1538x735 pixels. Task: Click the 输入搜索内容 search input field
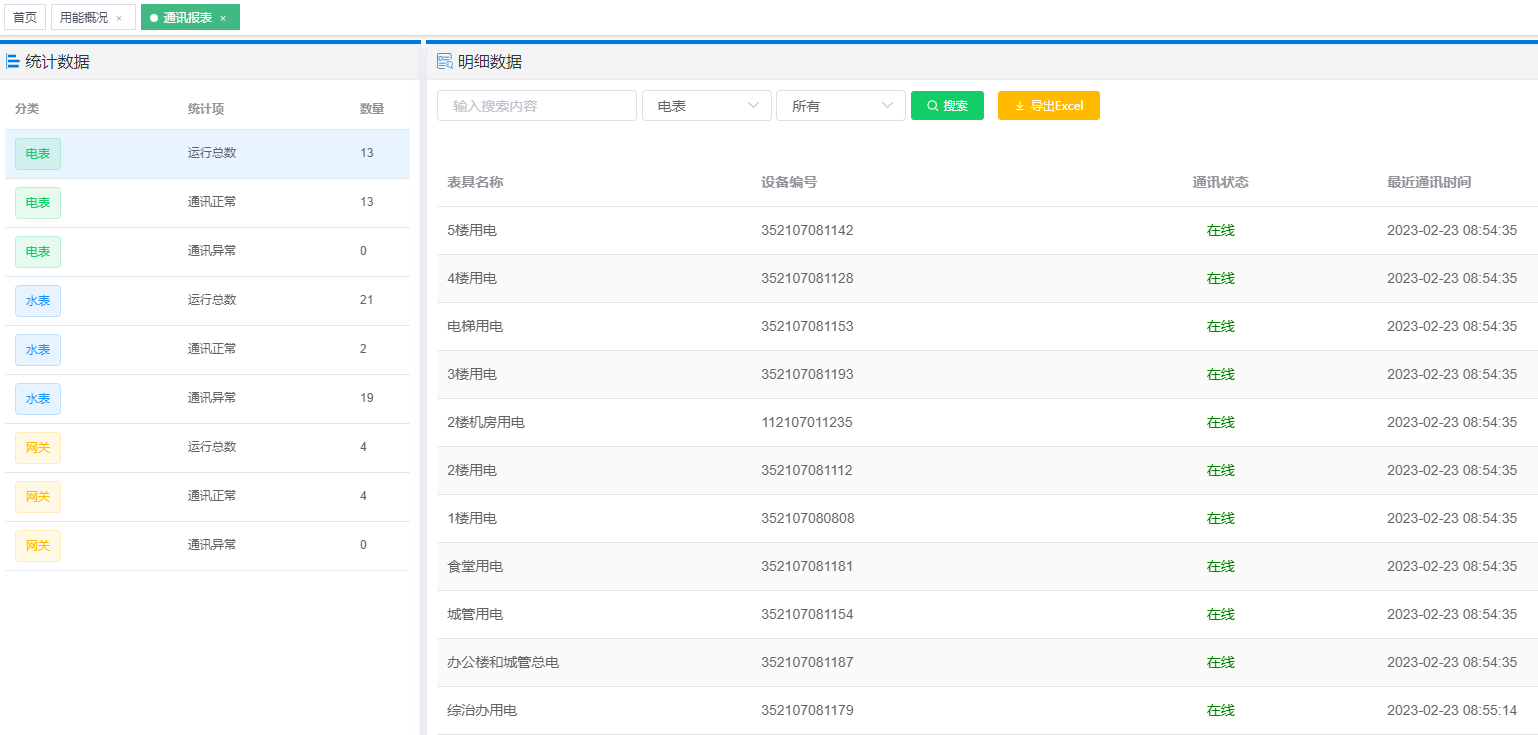point(536,105)
